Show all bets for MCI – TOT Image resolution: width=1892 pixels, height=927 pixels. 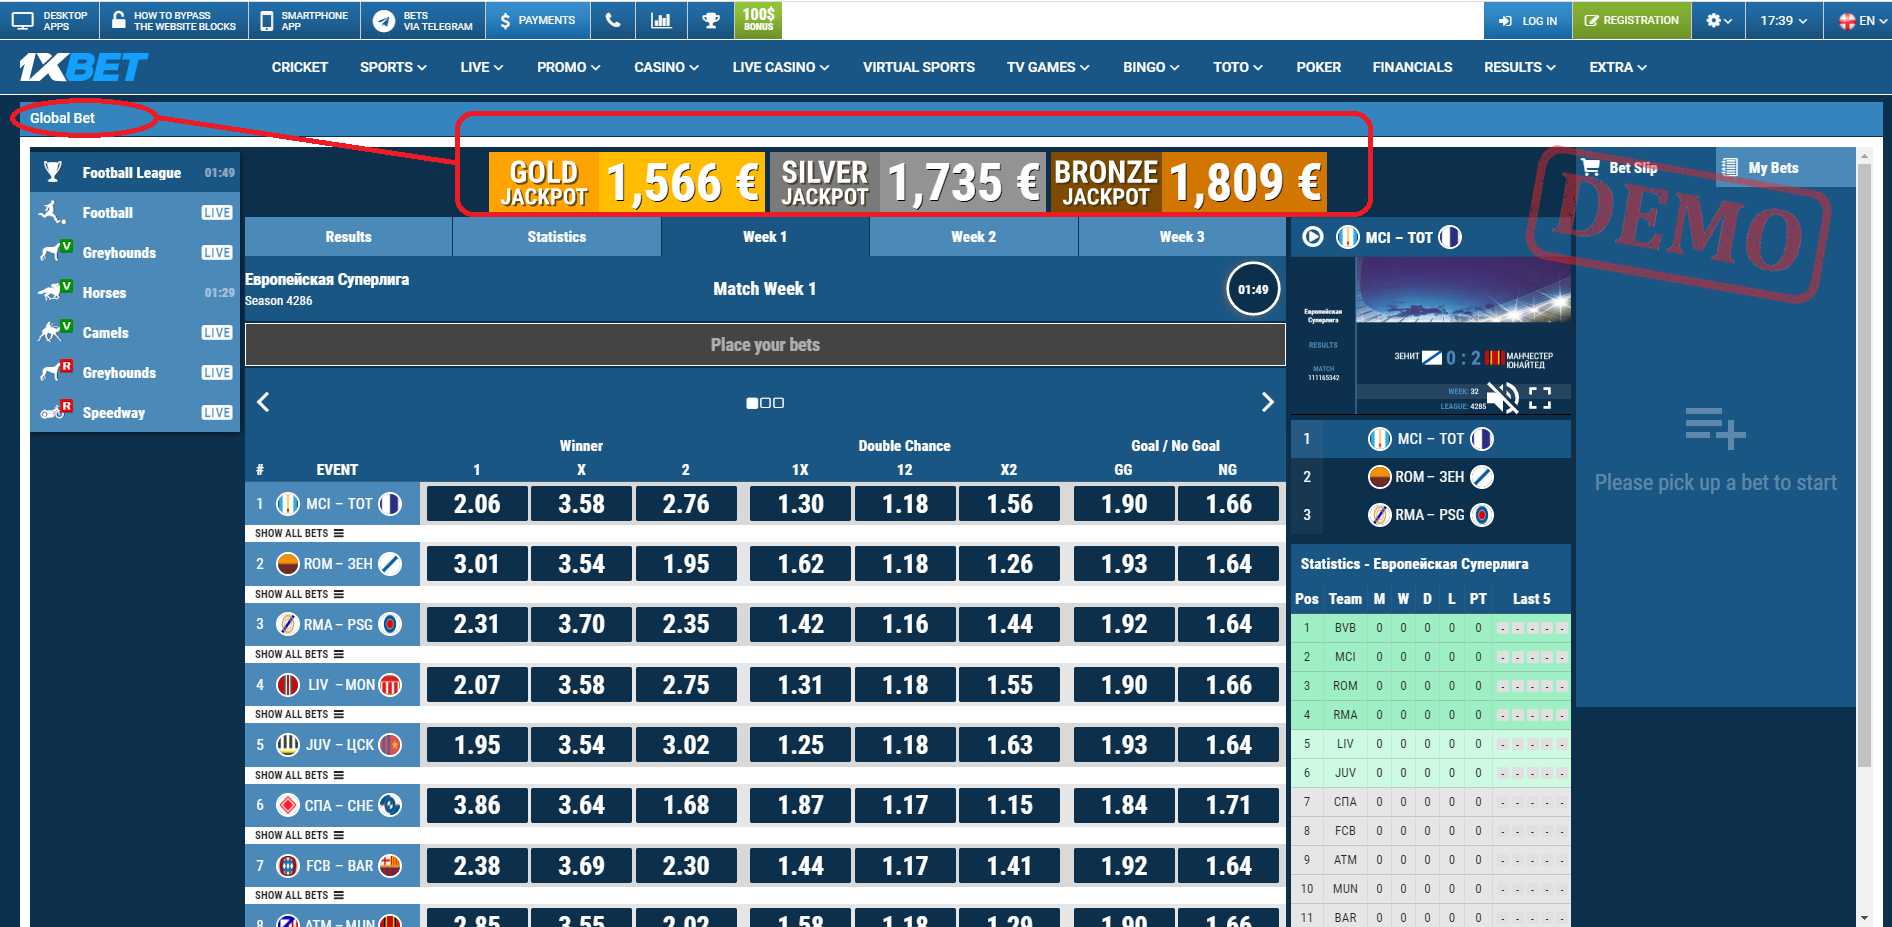point(299,534)
